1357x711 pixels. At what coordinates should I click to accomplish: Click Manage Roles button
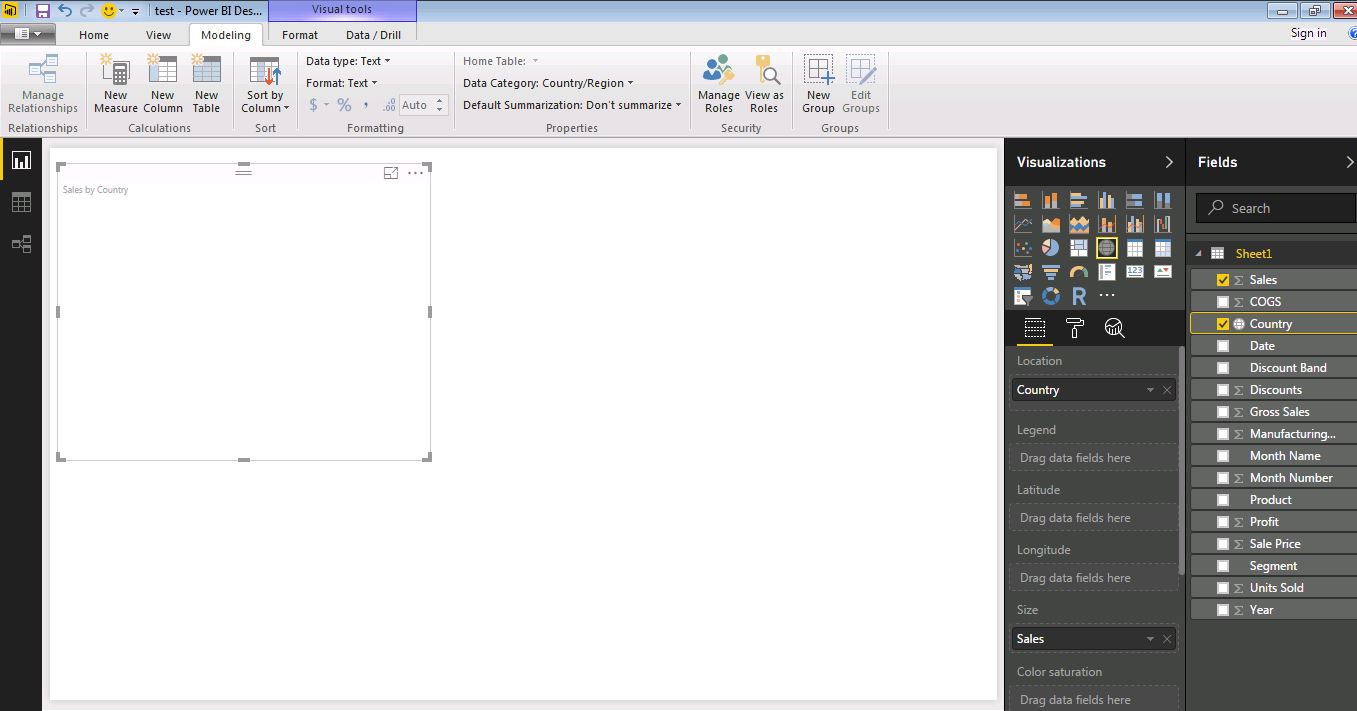tap(719, 85)
